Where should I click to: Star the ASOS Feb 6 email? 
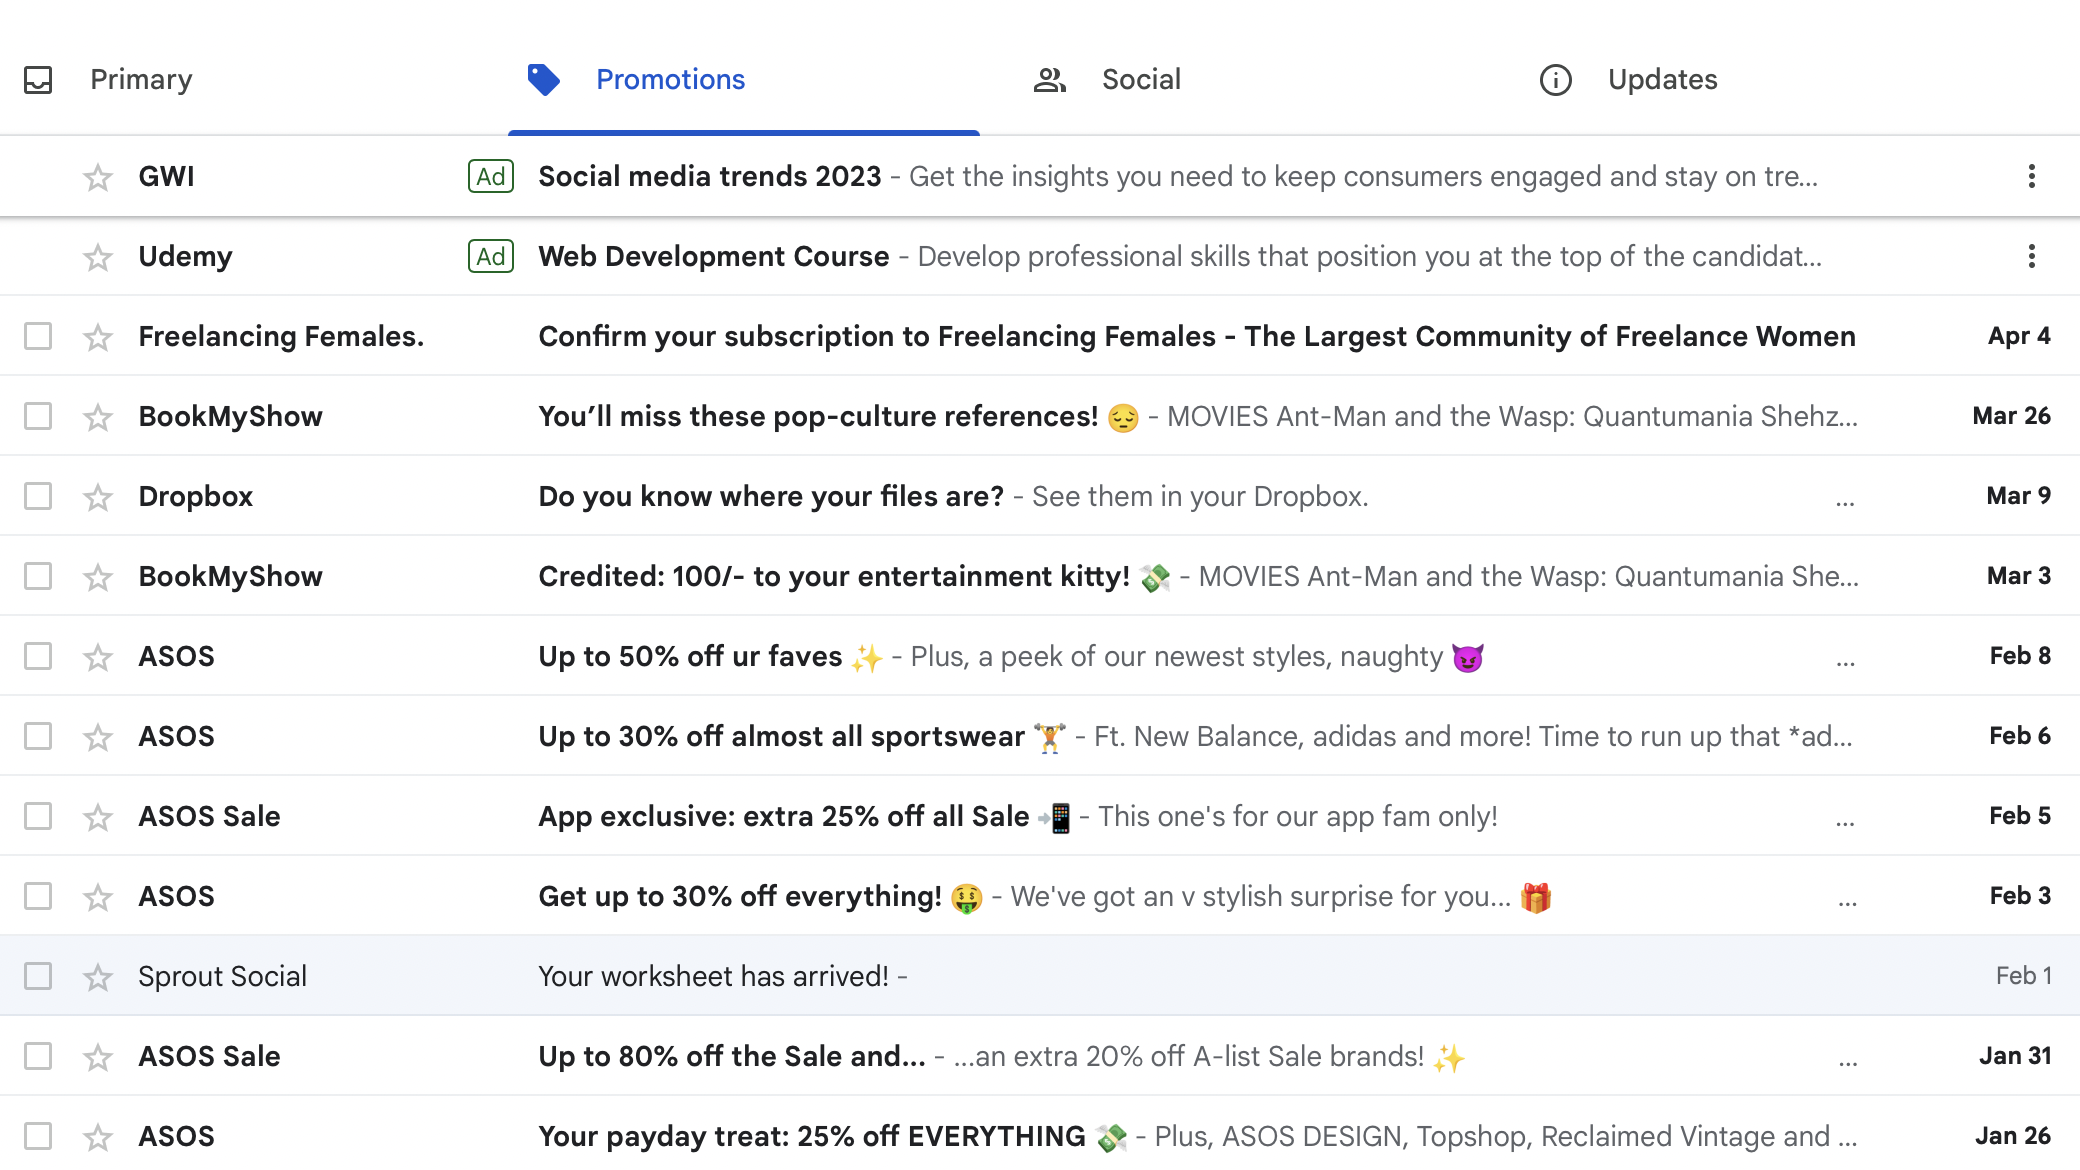(x=97, y=737)
